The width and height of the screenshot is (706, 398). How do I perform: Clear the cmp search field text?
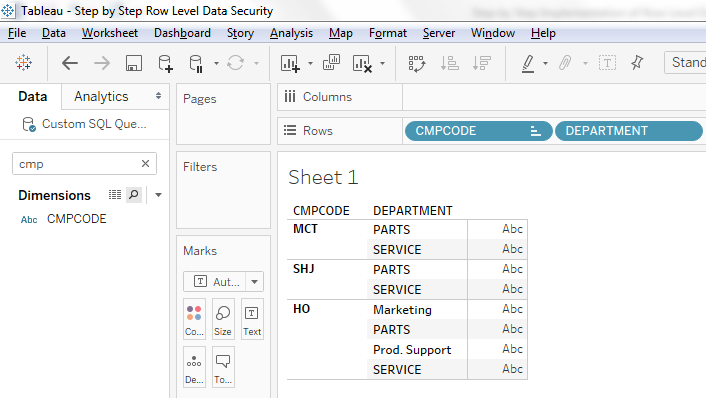click(x=145, y=163)
